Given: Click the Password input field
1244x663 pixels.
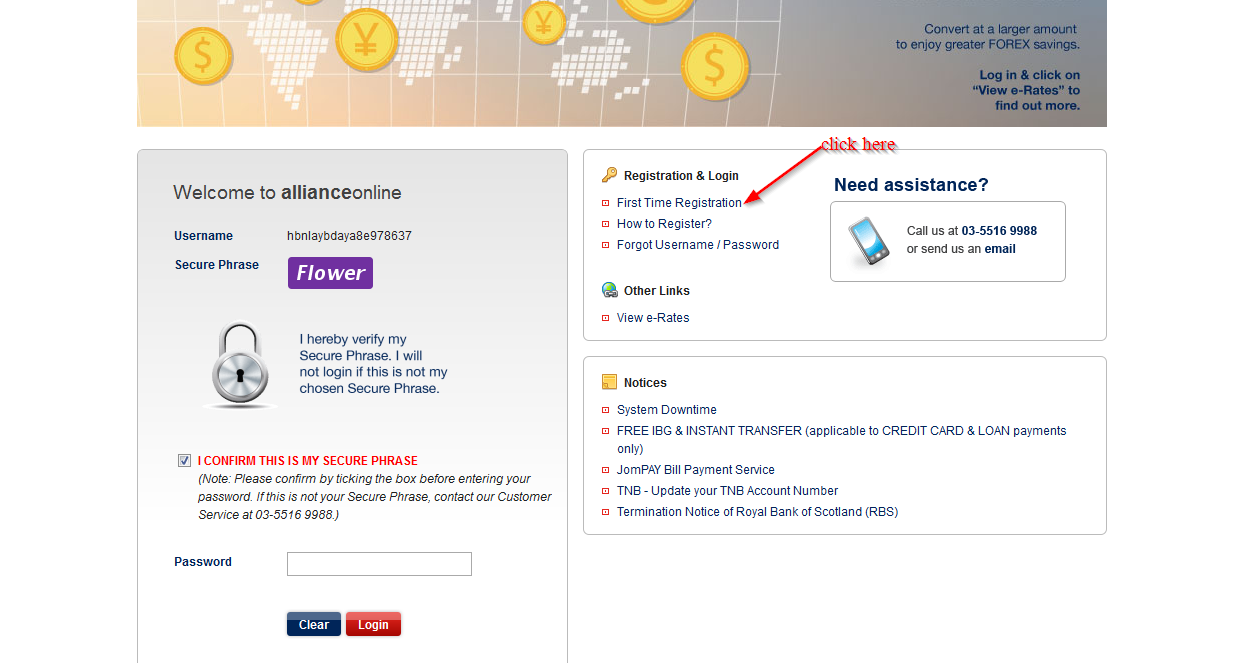Looking at the screenshot, I should [379, 564].
